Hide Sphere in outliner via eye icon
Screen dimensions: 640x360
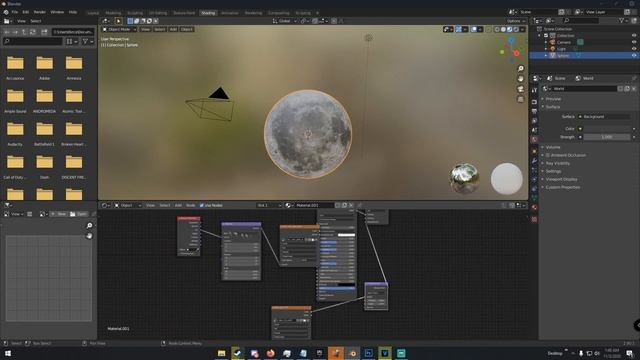point(634,55)
